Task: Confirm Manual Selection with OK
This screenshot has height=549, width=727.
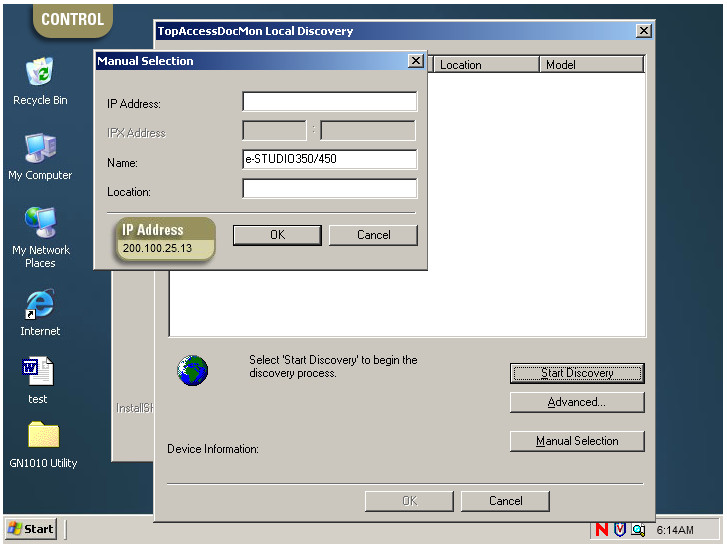Action: tap(277, 235)
